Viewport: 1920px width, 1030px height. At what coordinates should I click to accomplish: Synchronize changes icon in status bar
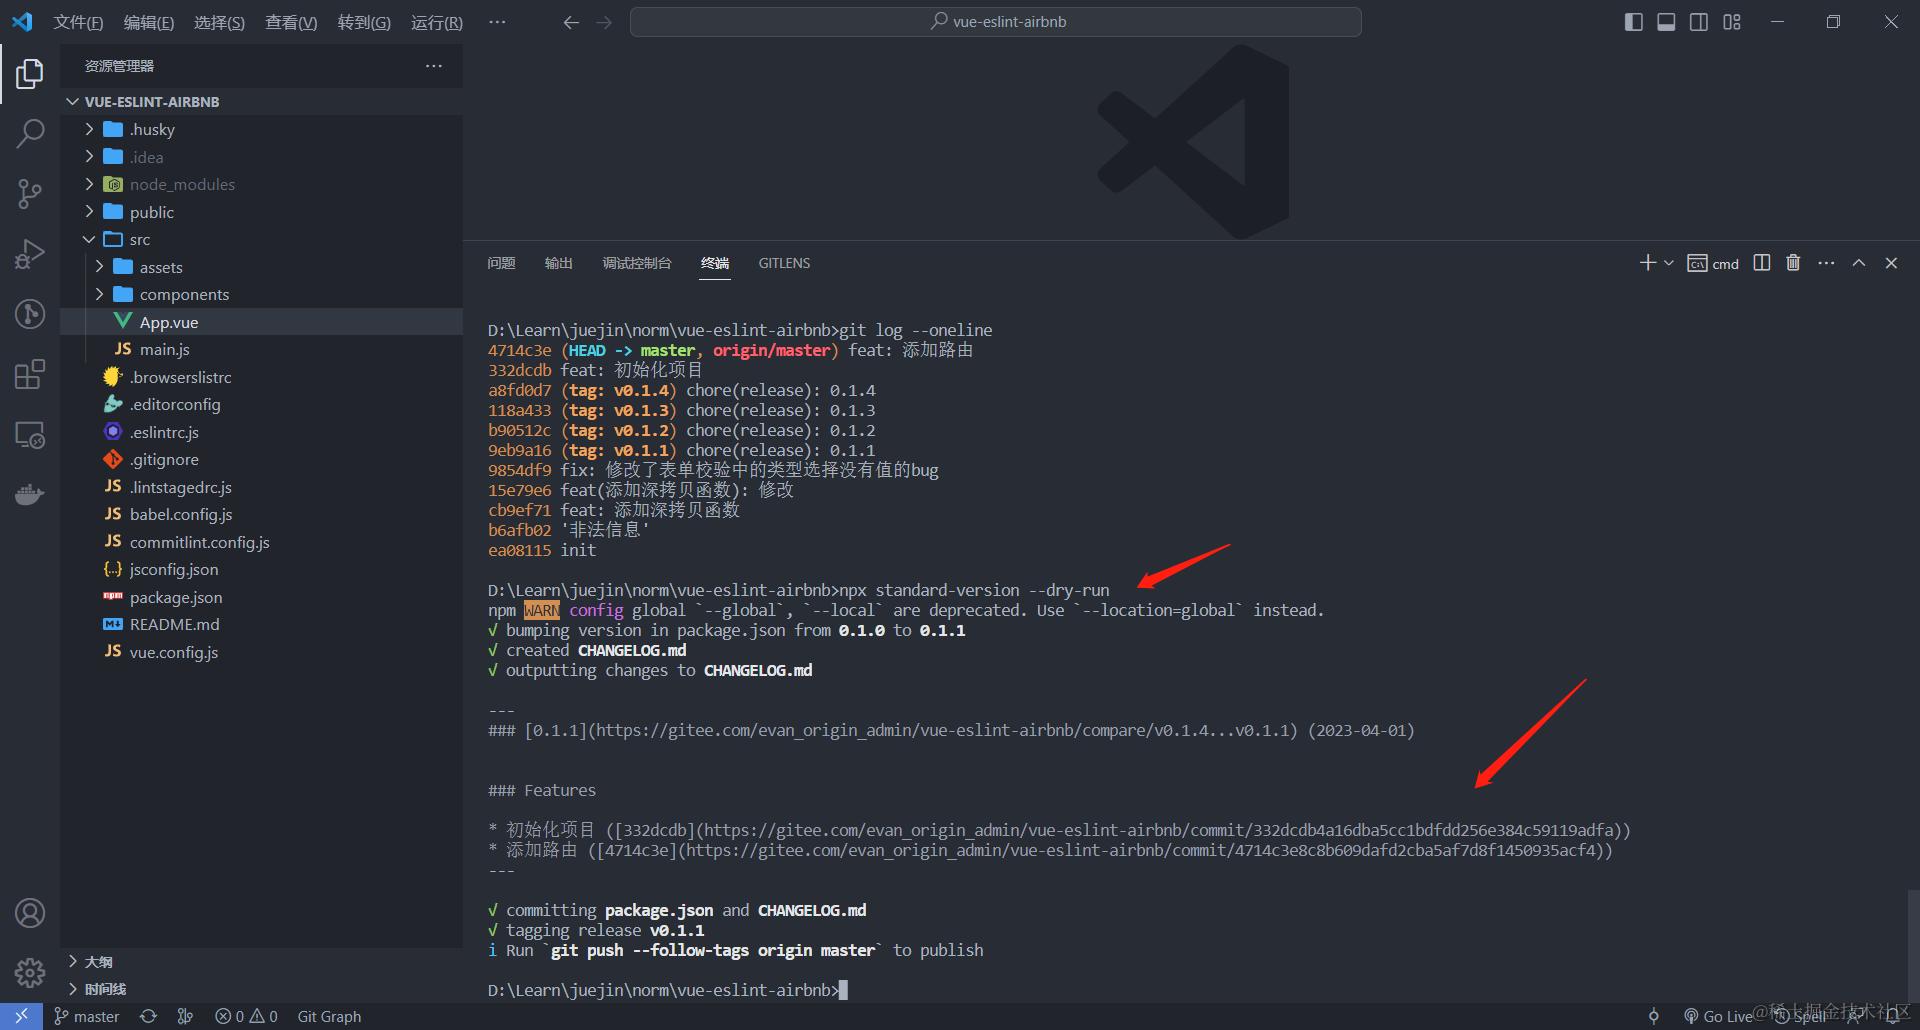[x=148, y=1016]
